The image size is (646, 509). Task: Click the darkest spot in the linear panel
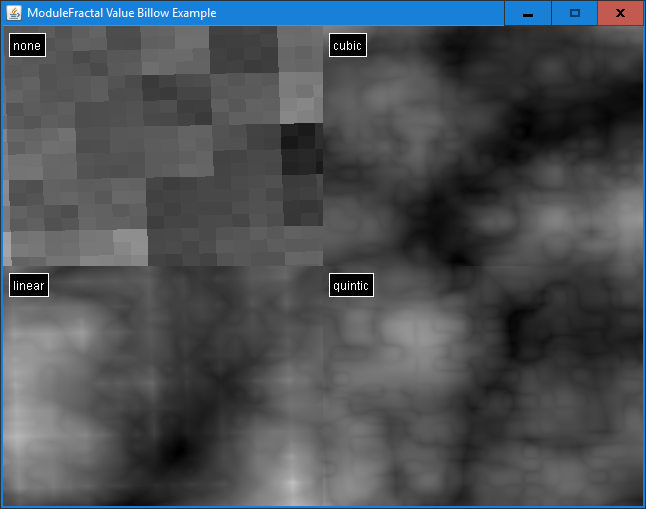(177, 452)
